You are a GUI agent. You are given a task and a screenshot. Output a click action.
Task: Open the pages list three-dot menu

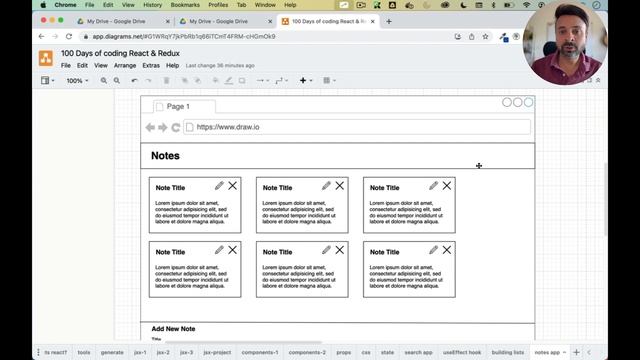tap(38, 352)
